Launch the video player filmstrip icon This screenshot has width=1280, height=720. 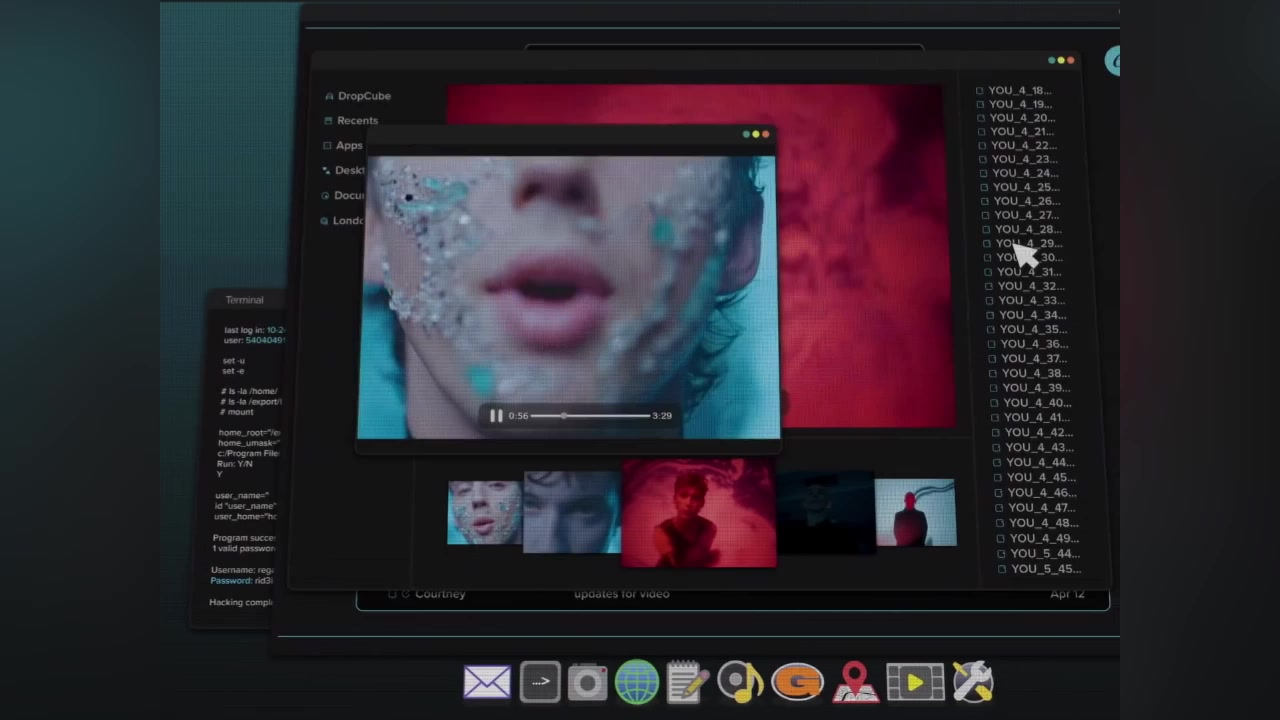coord(914,683)
